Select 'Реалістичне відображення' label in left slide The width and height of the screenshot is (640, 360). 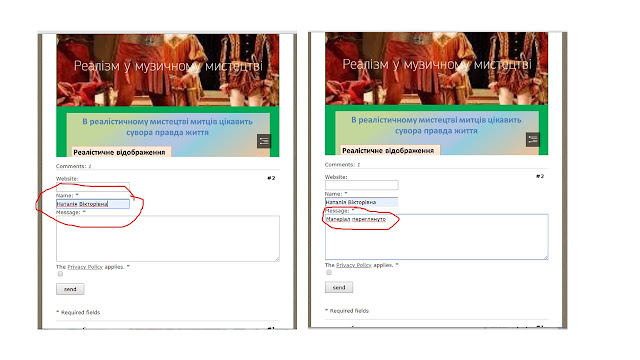coord(119,152)
